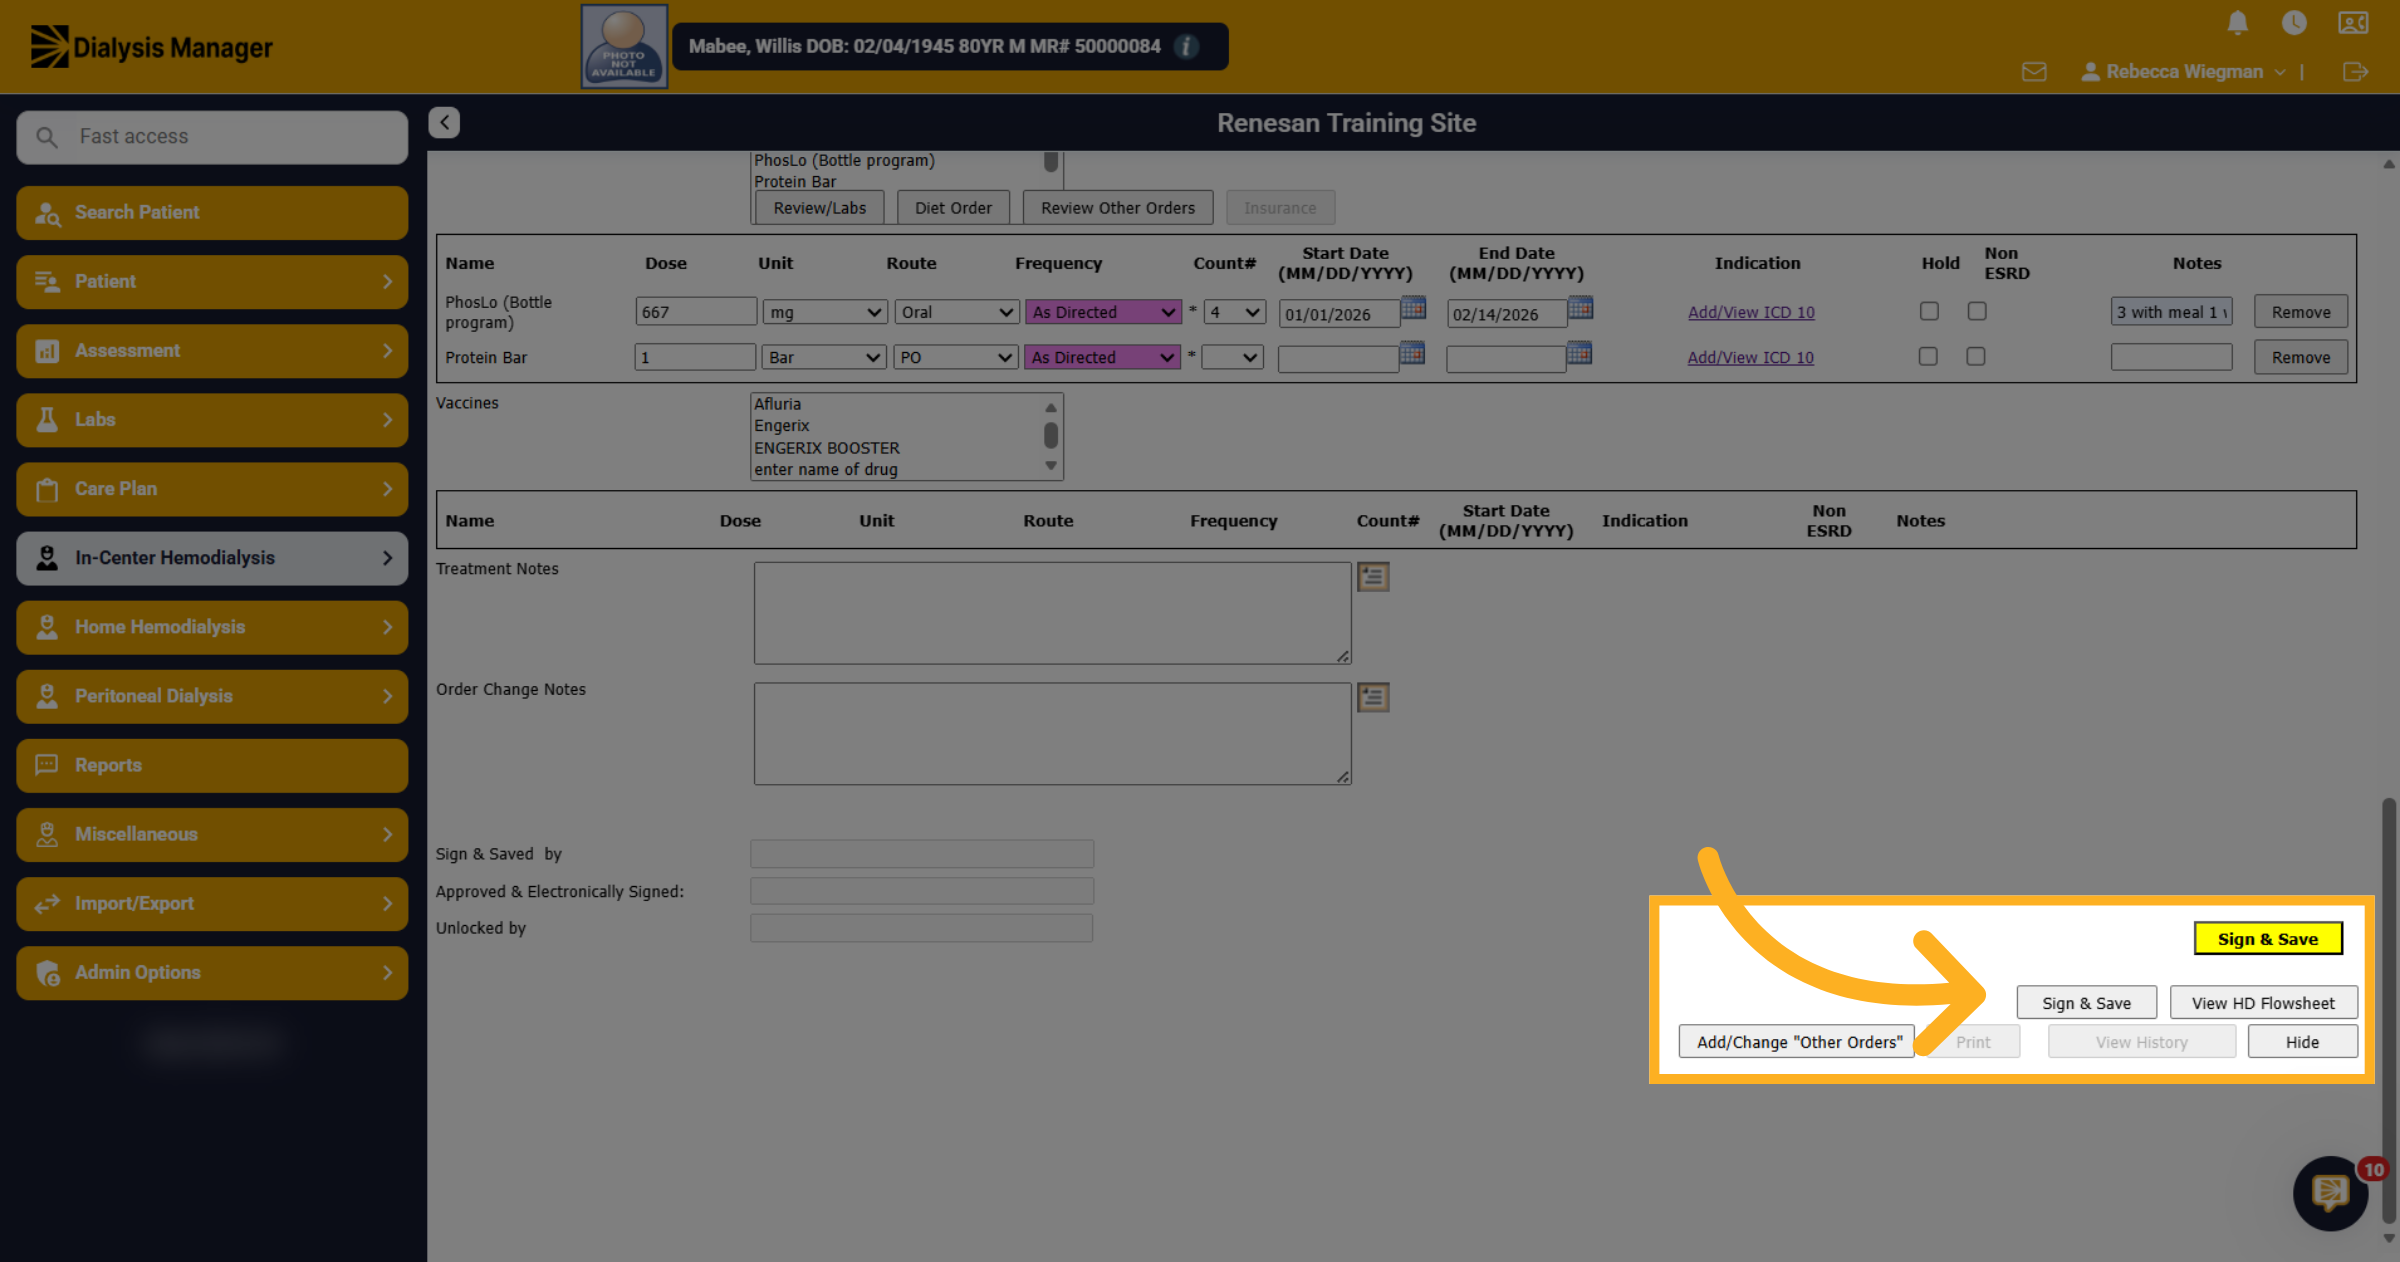This screenshot has height=1262, width=2400.
Task: Toggle Hold checkbox for PhosLo
Action: tap(1929, 311)
